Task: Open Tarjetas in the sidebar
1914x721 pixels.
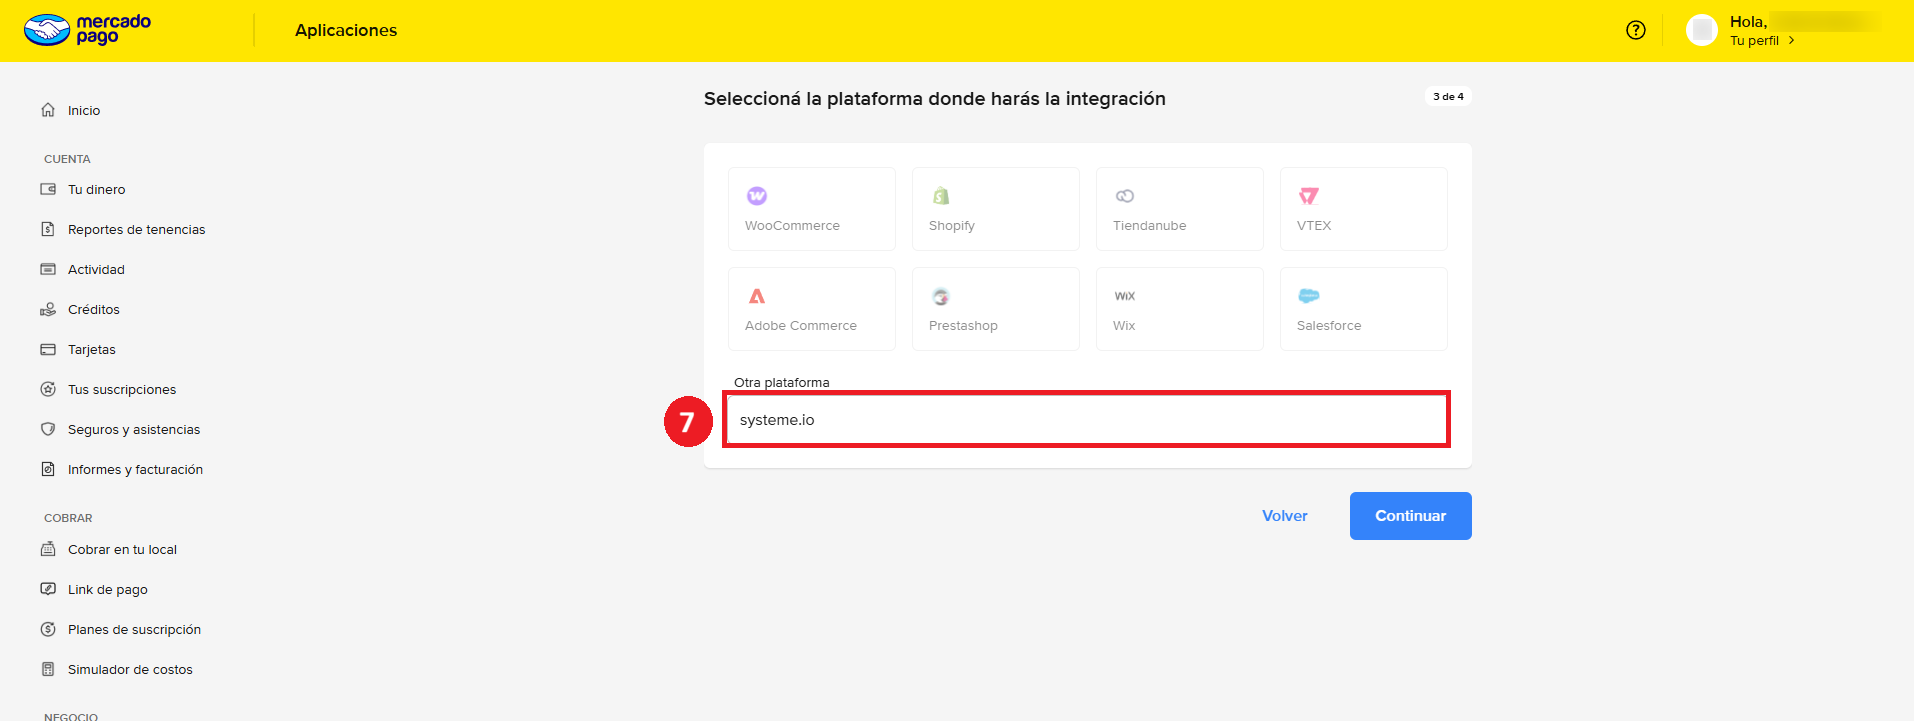Action: 92,349
